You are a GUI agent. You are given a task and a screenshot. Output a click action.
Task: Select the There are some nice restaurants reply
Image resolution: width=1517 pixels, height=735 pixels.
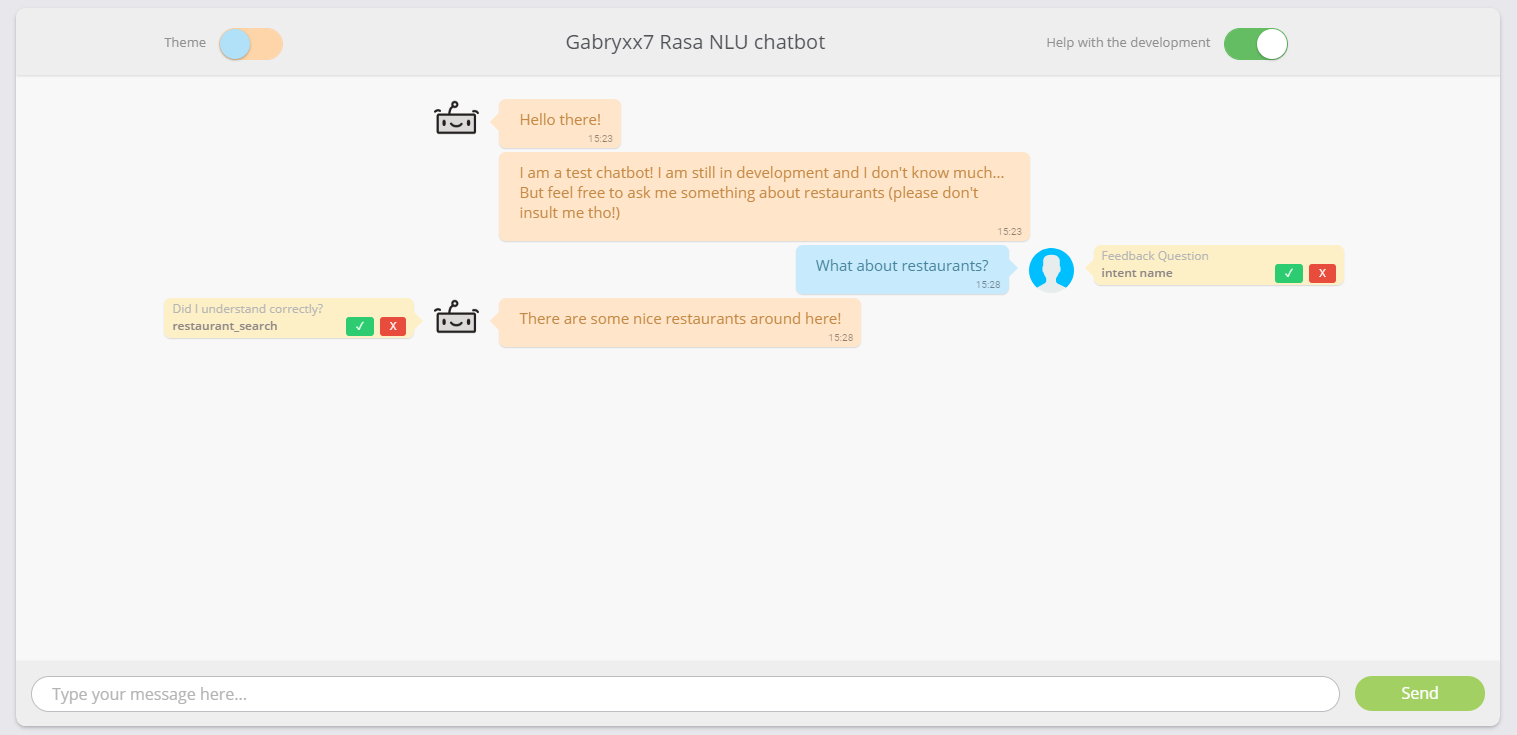680,322
